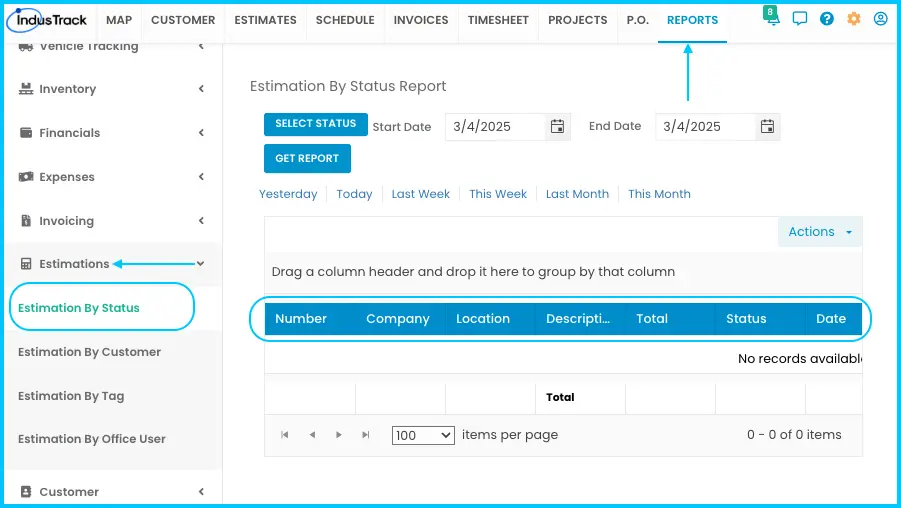
Task: Select the This Week date shortcut
Action: pos(498,194)
